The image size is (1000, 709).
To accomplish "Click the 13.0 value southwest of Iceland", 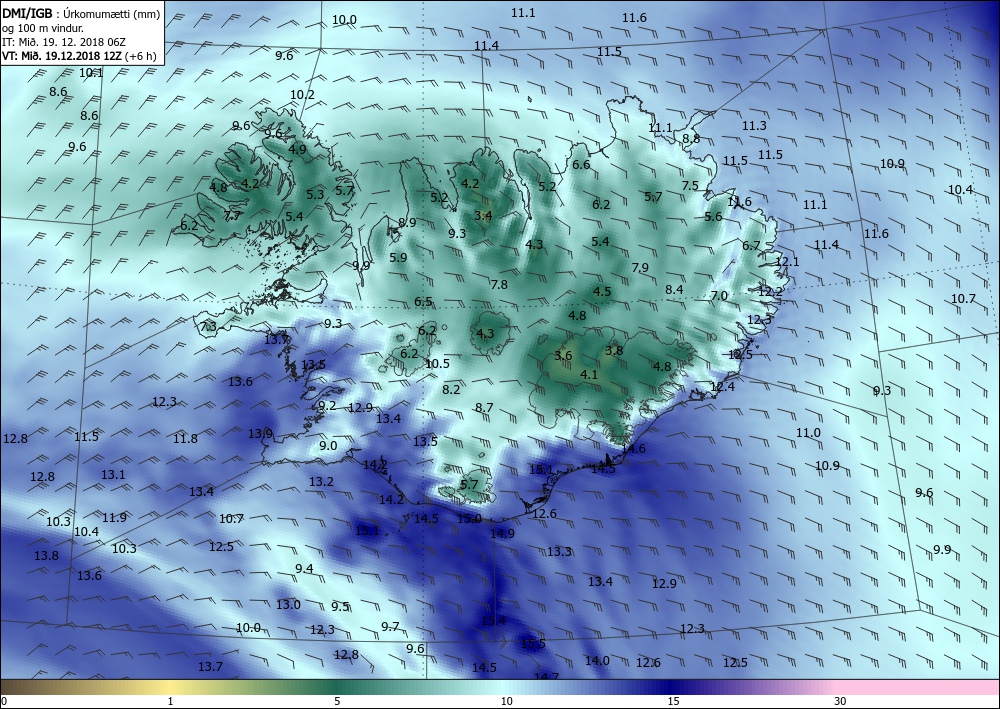I will point(288,604).
